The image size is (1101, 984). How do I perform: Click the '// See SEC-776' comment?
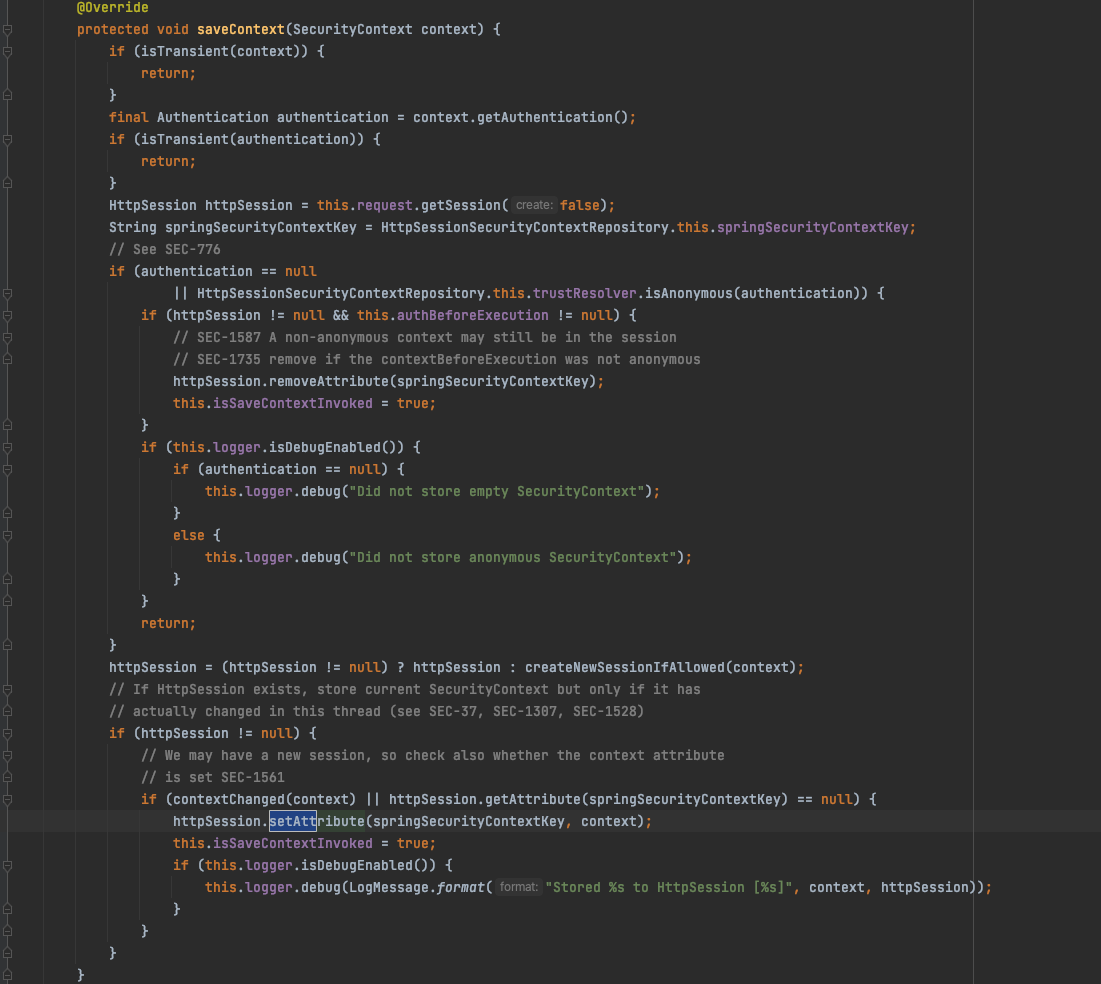coord(164,249)
